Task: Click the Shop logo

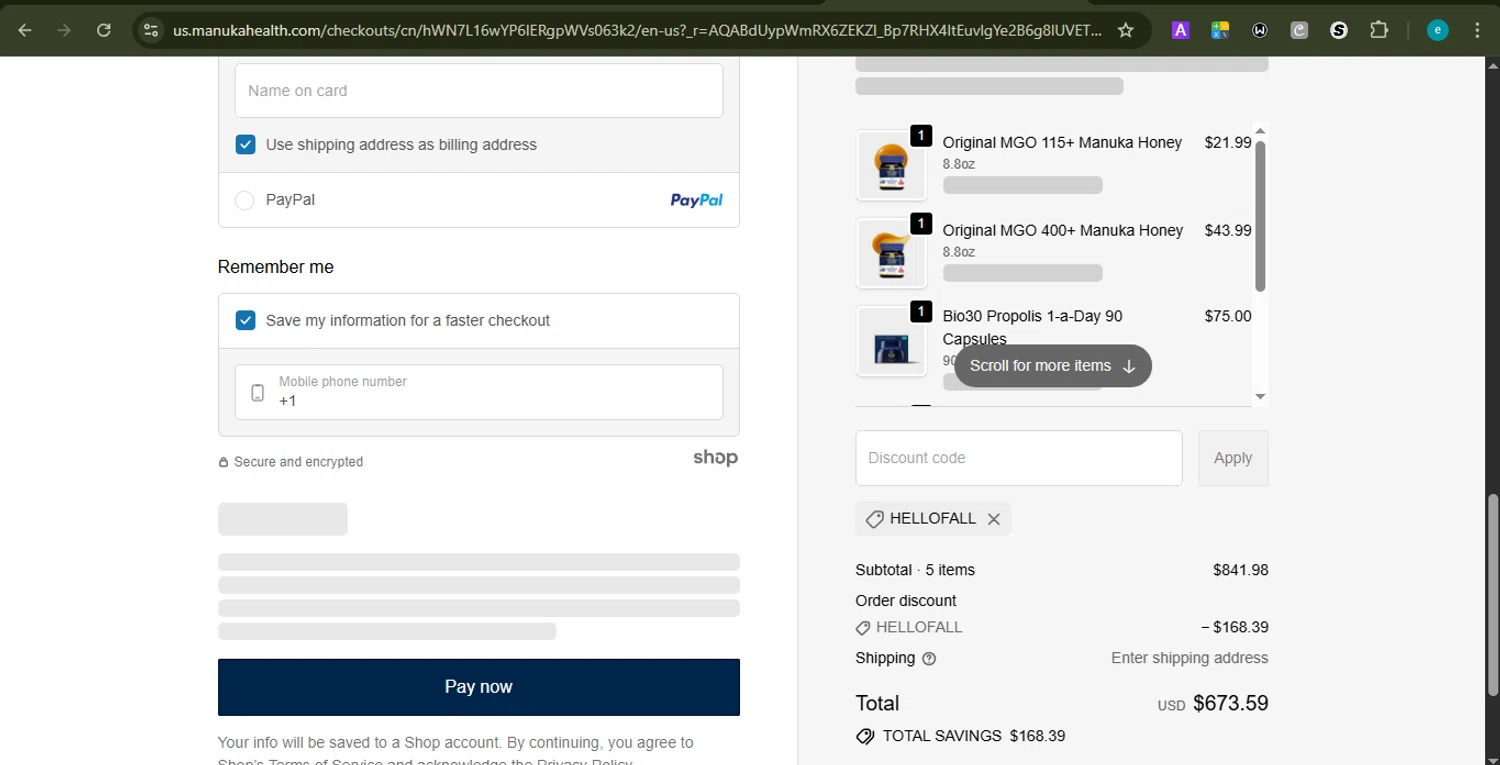Action: [715, 458]
